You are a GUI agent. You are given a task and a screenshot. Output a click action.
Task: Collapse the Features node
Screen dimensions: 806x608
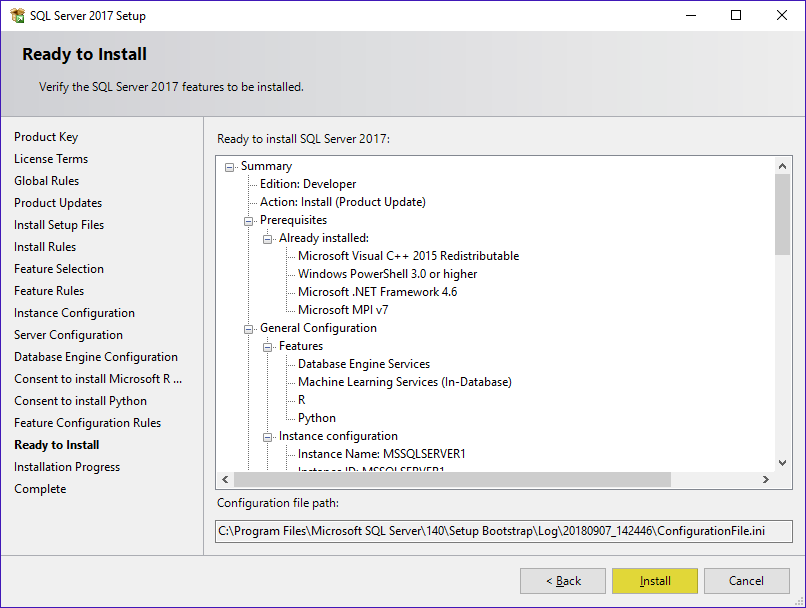267,347
